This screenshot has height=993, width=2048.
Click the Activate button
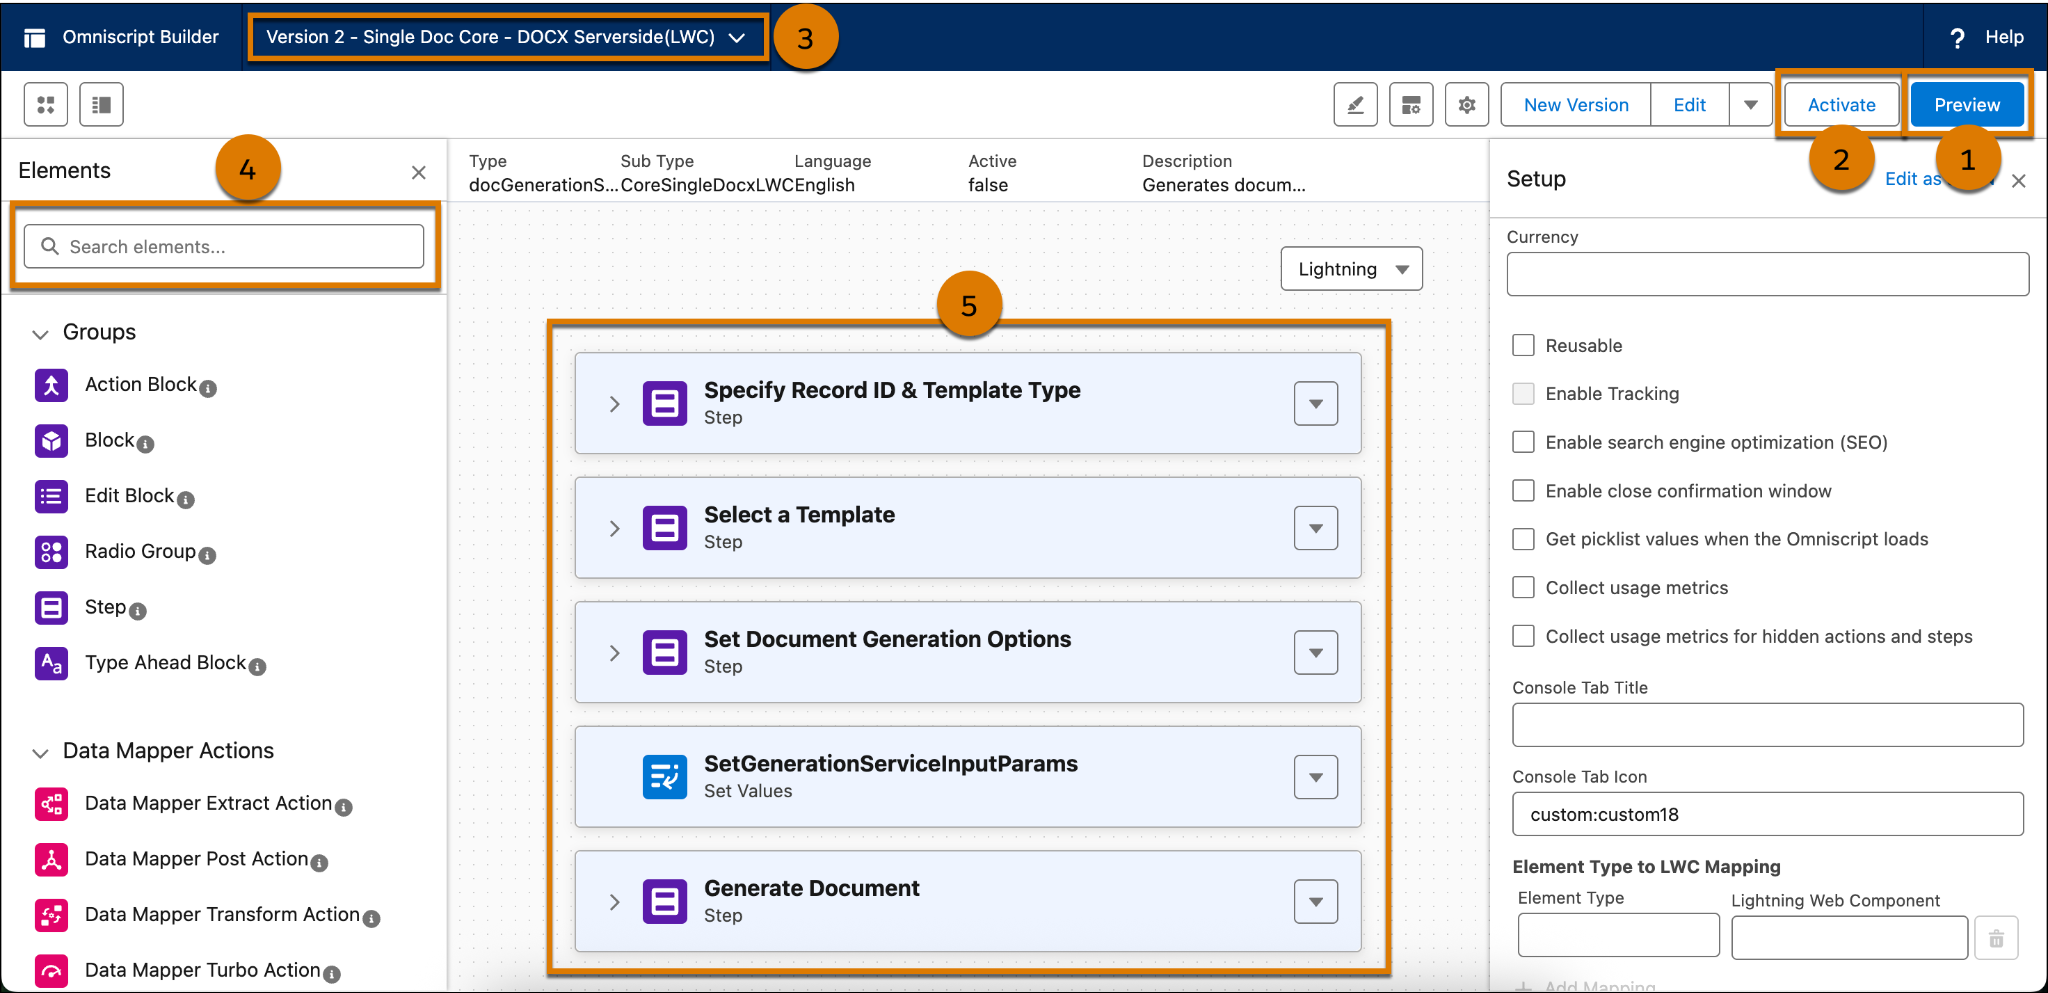(x=1841, y=104)
